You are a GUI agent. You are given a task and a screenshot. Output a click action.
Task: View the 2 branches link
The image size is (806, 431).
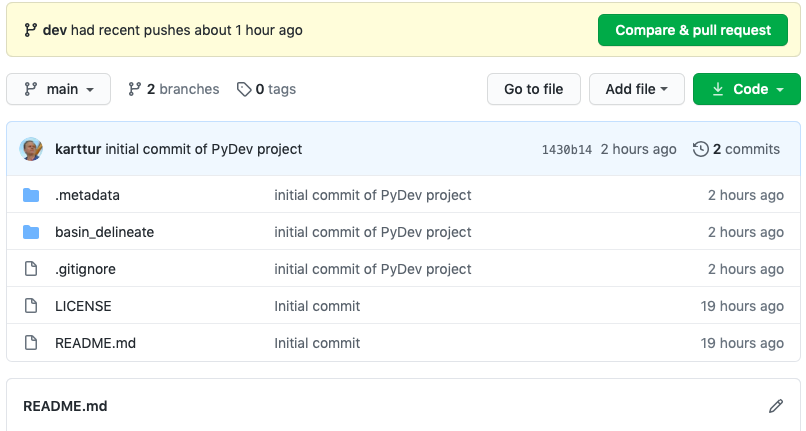(174, 89)
